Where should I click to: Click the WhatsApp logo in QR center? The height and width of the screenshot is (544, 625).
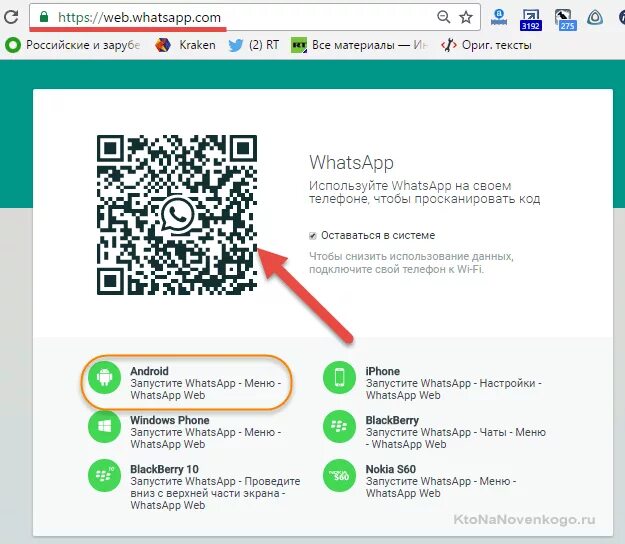click(x=177, y=214)
